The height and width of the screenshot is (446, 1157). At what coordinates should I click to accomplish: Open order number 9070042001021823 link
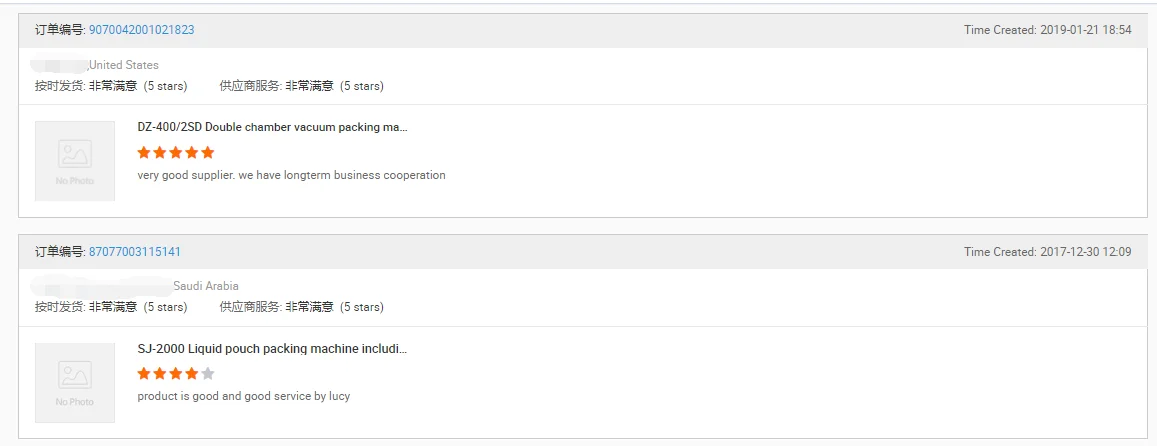[141, 30]
